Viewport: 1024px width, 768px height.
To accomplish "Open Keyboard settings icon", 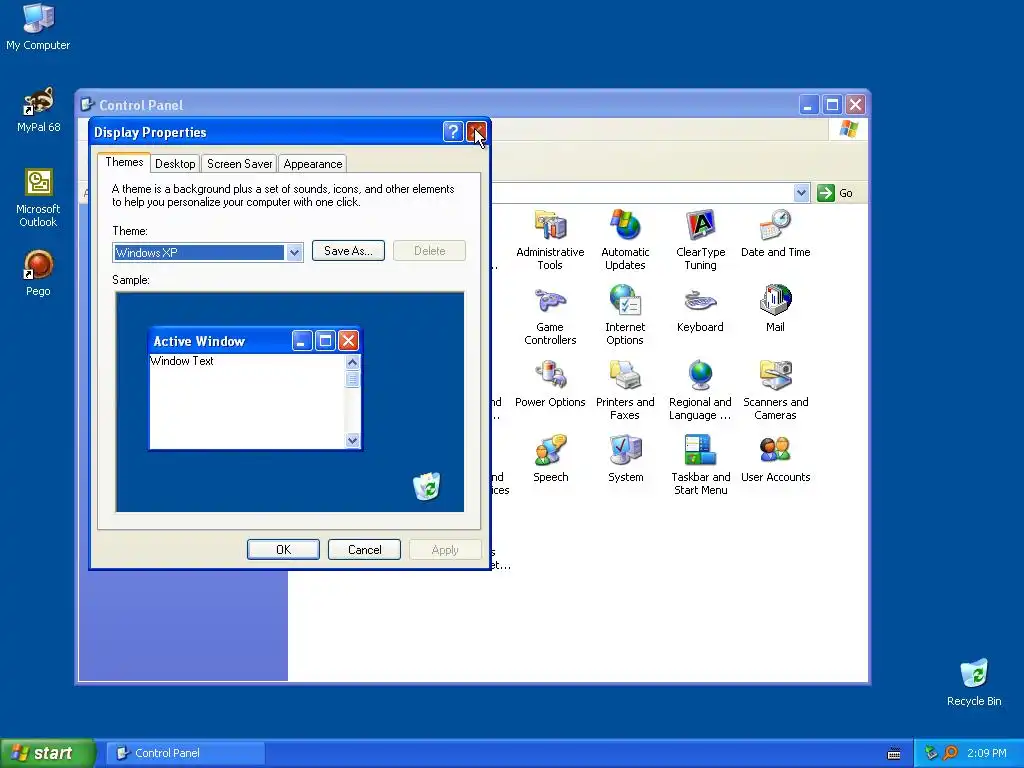I will coord(700,308).
